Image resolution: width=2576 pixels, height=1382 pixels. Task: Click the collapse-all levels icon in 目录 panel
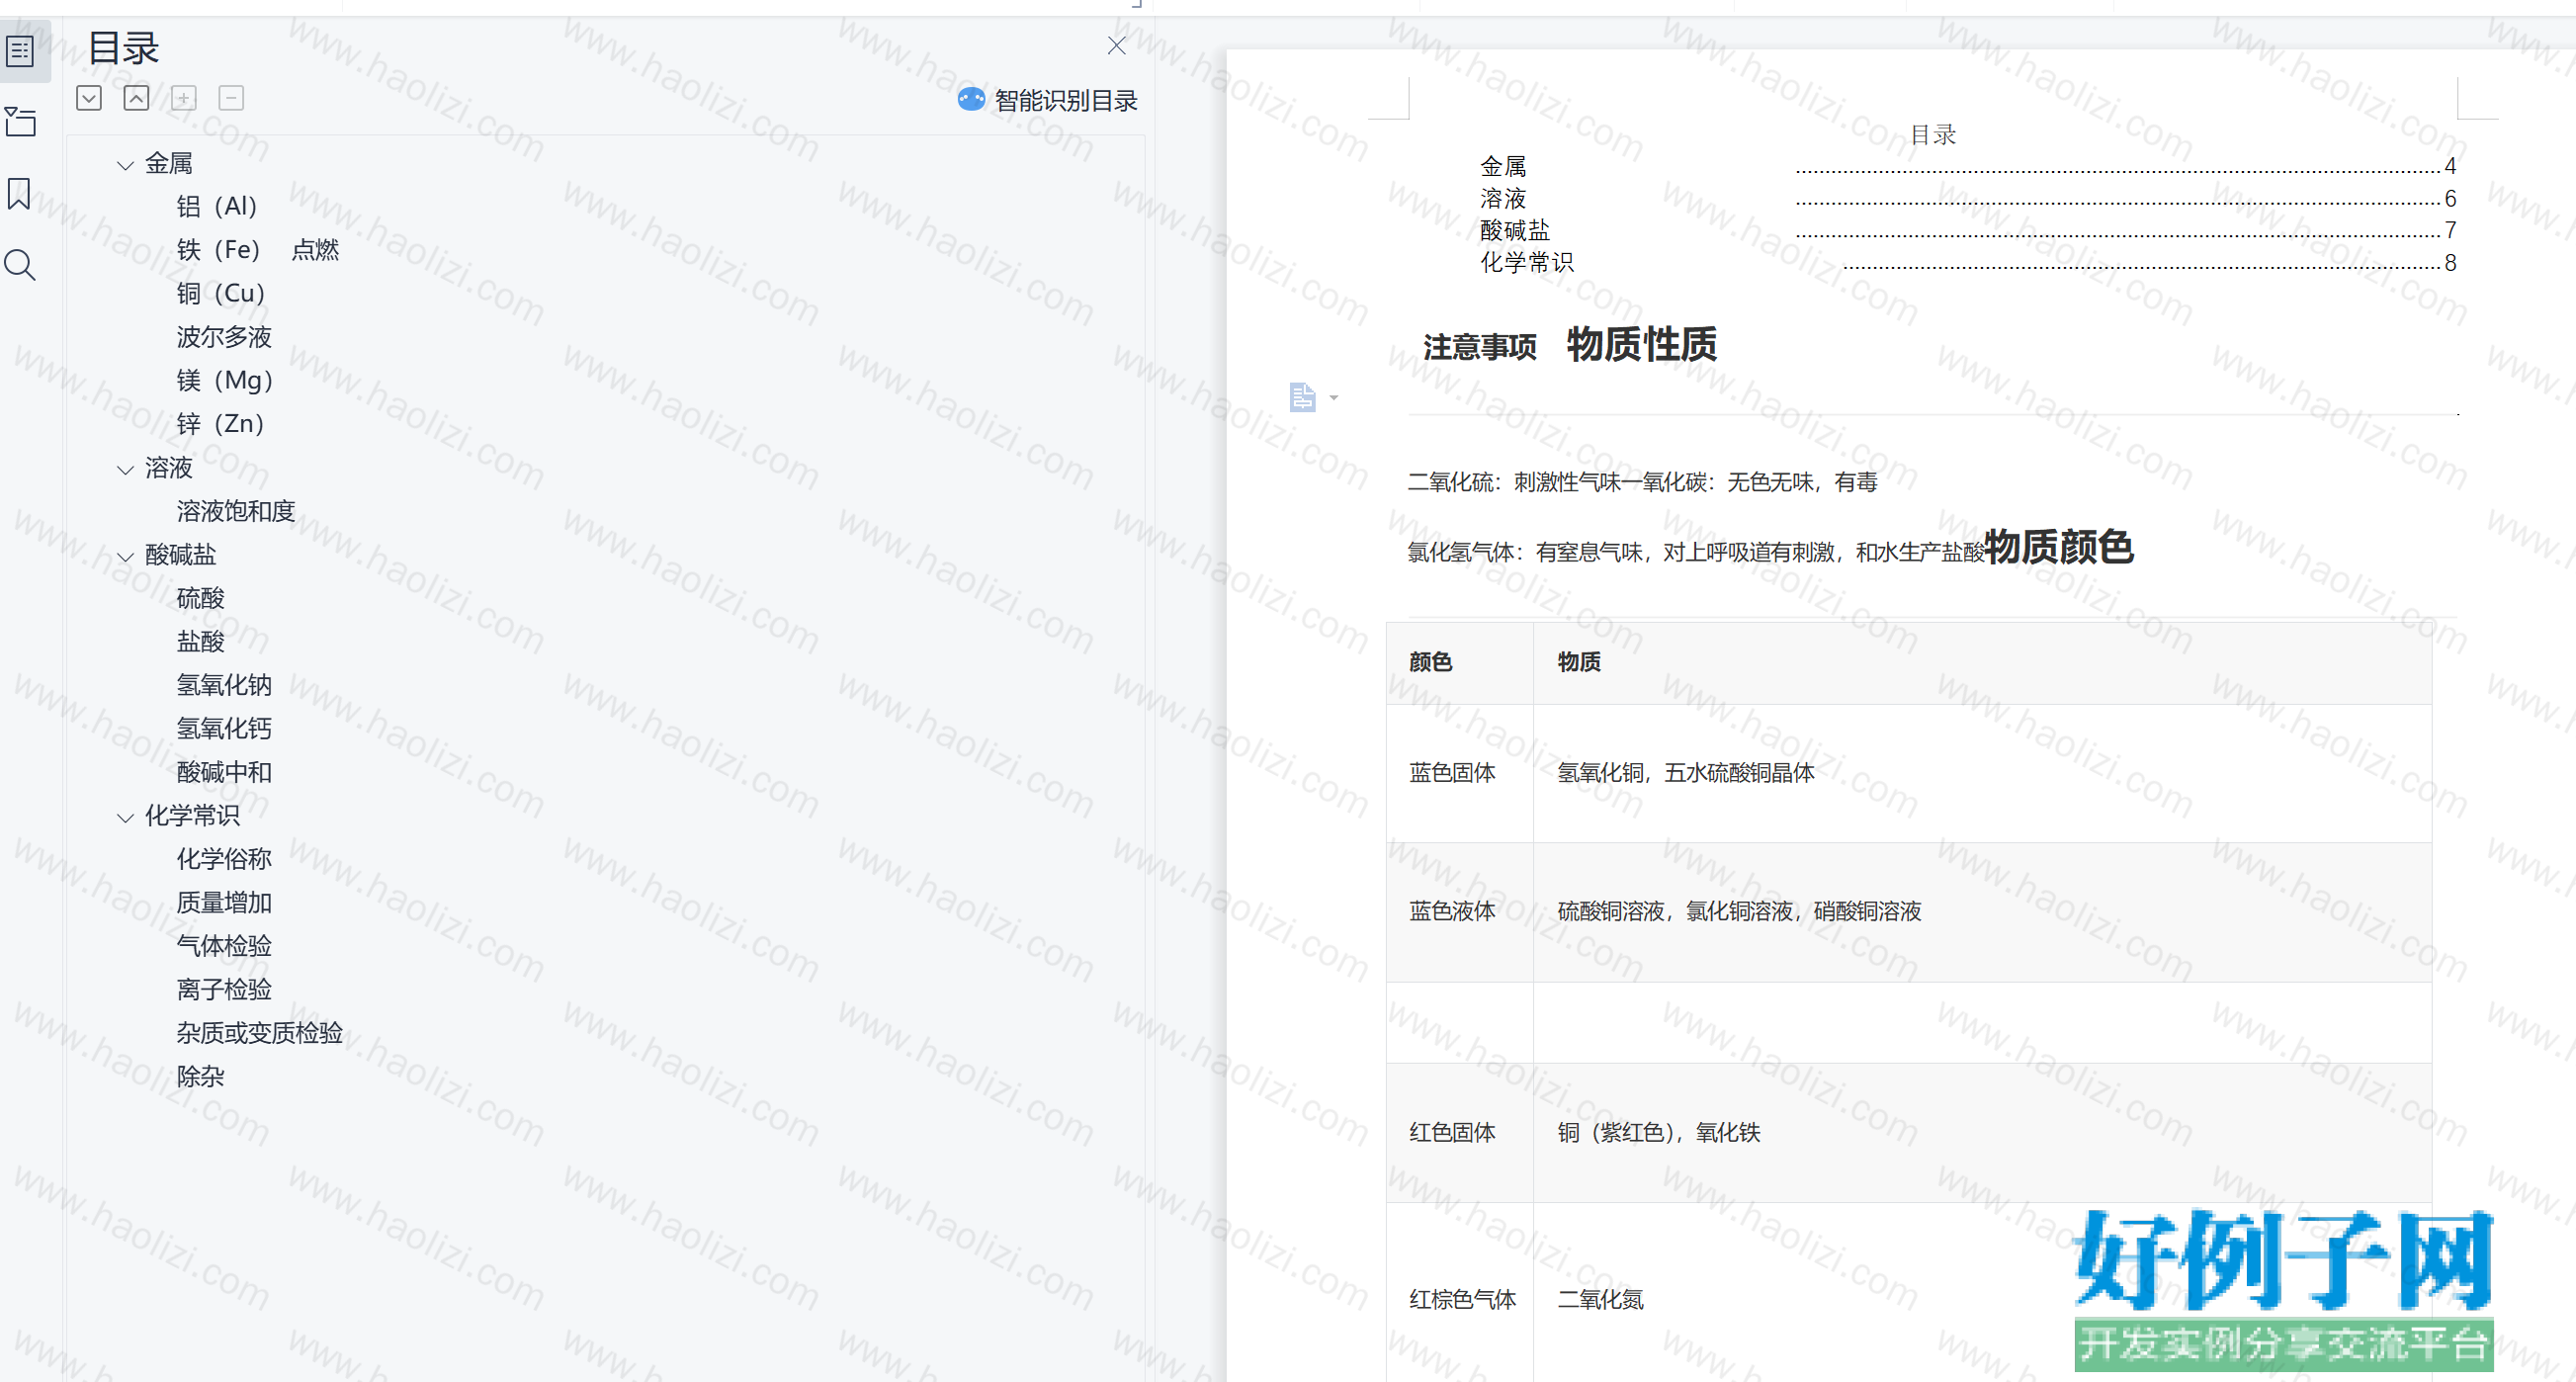coord(136,98)
